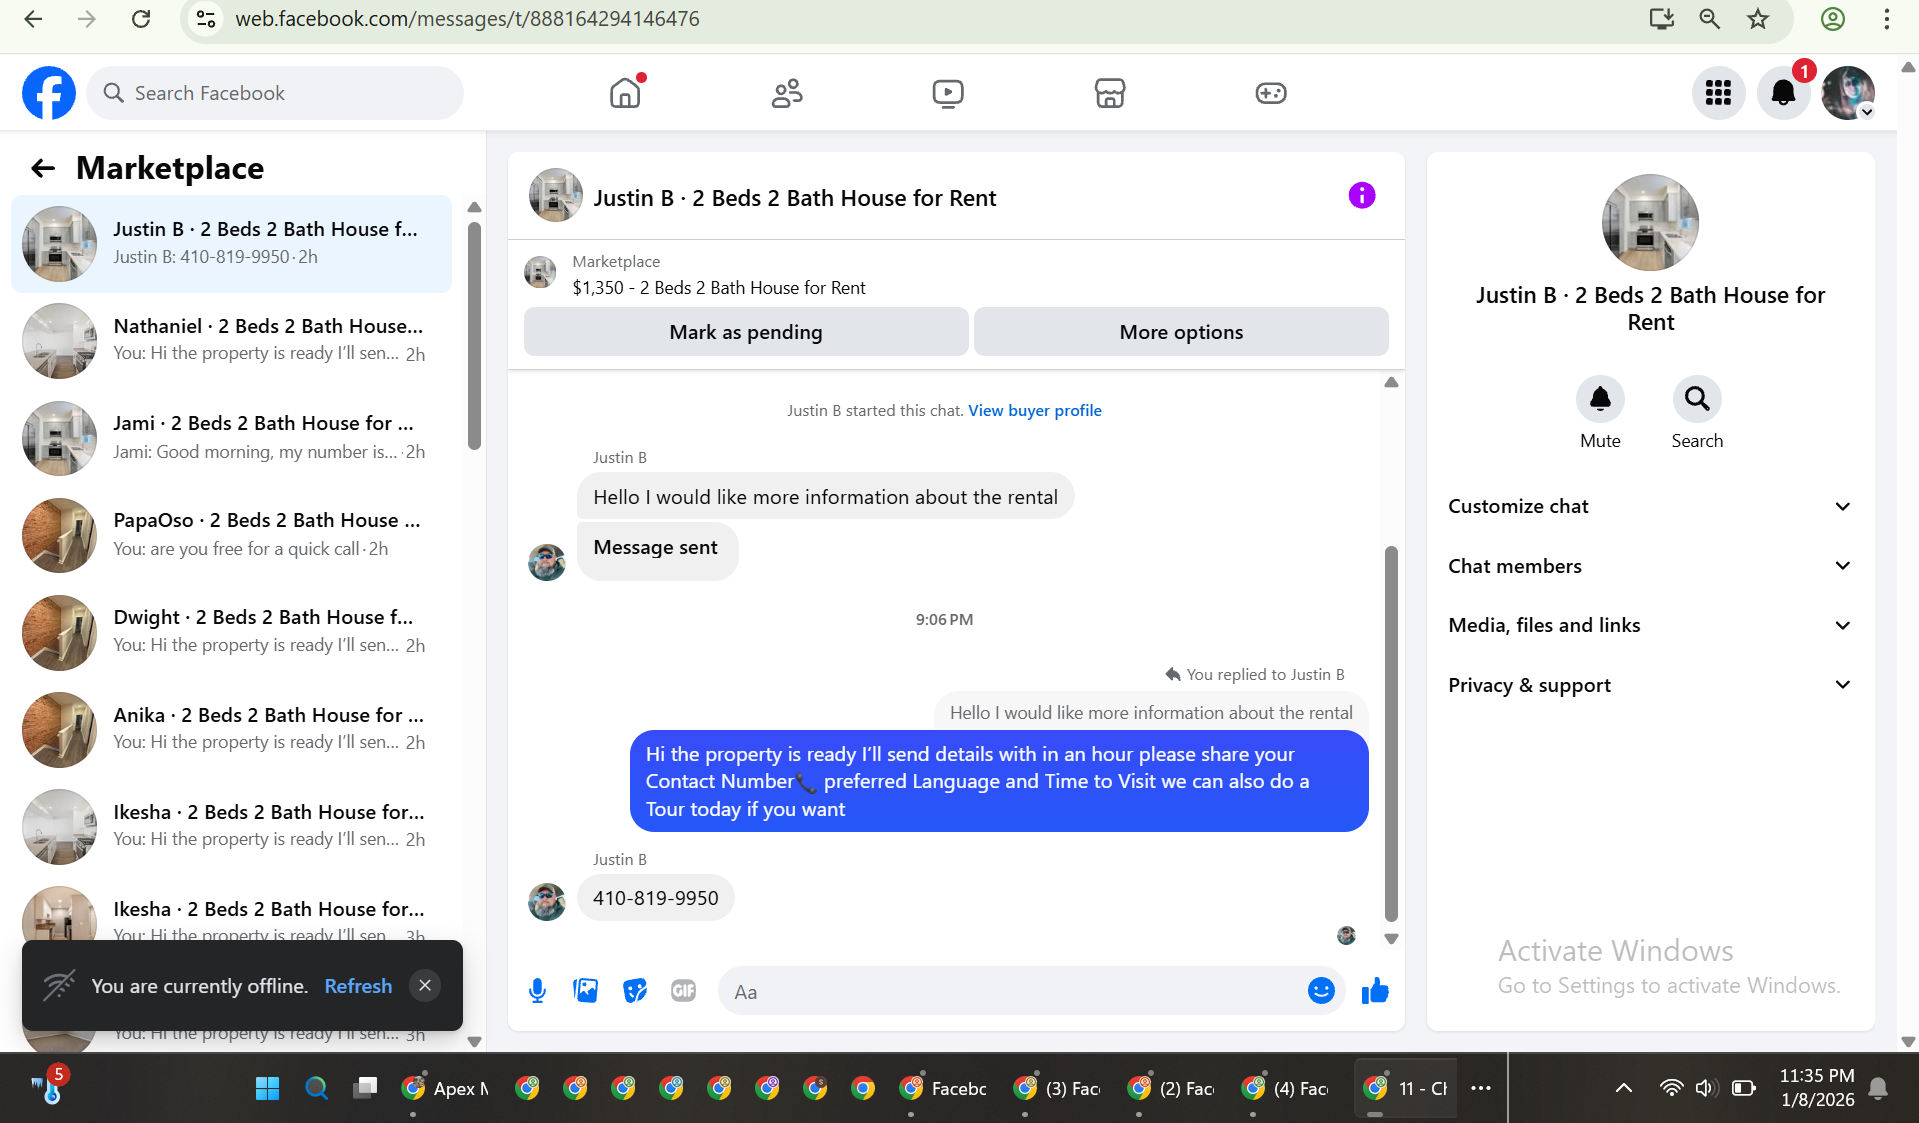Dismiss the offline notification with X
The width and height of the screenshot is (1919, 1123).
click(425, 985)
